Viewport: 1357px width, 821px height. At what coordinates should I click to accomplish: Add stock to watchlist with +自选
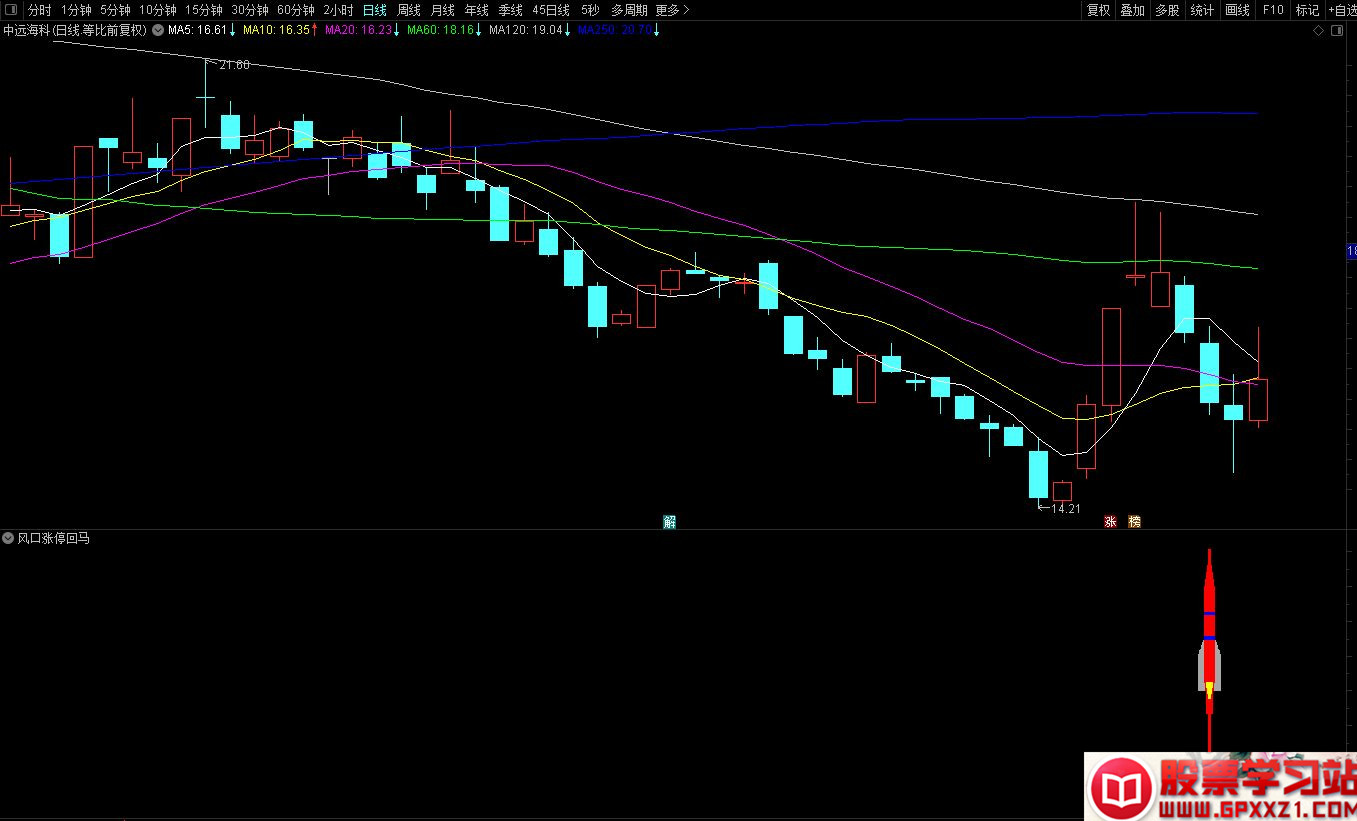[1342, 10]
